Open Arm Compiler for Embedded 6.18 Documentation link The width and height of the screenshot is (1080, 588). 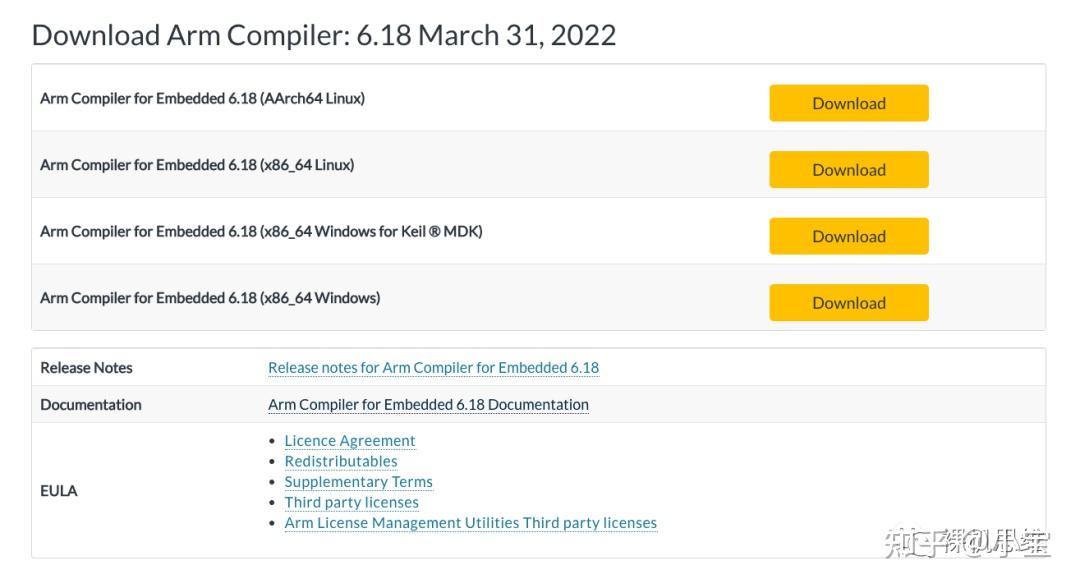[428, 405]
